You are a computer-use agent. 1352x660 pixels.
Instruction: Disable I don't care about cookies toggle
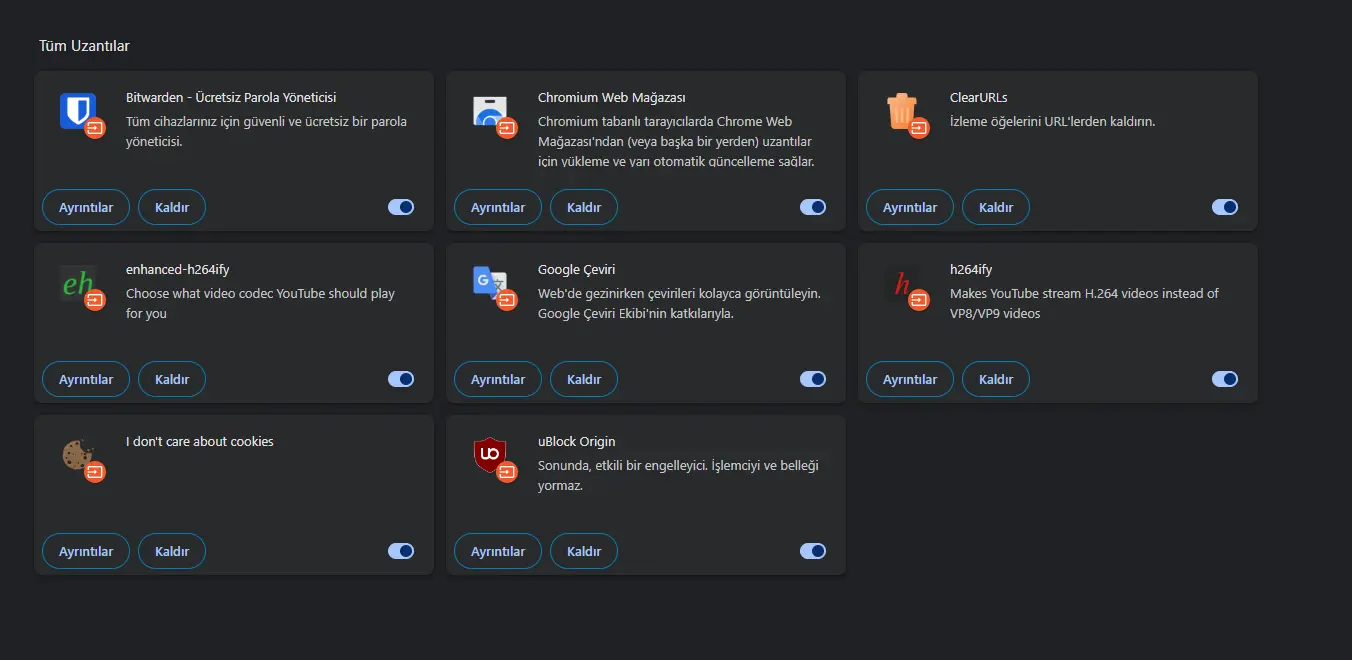tap(401, 551)
